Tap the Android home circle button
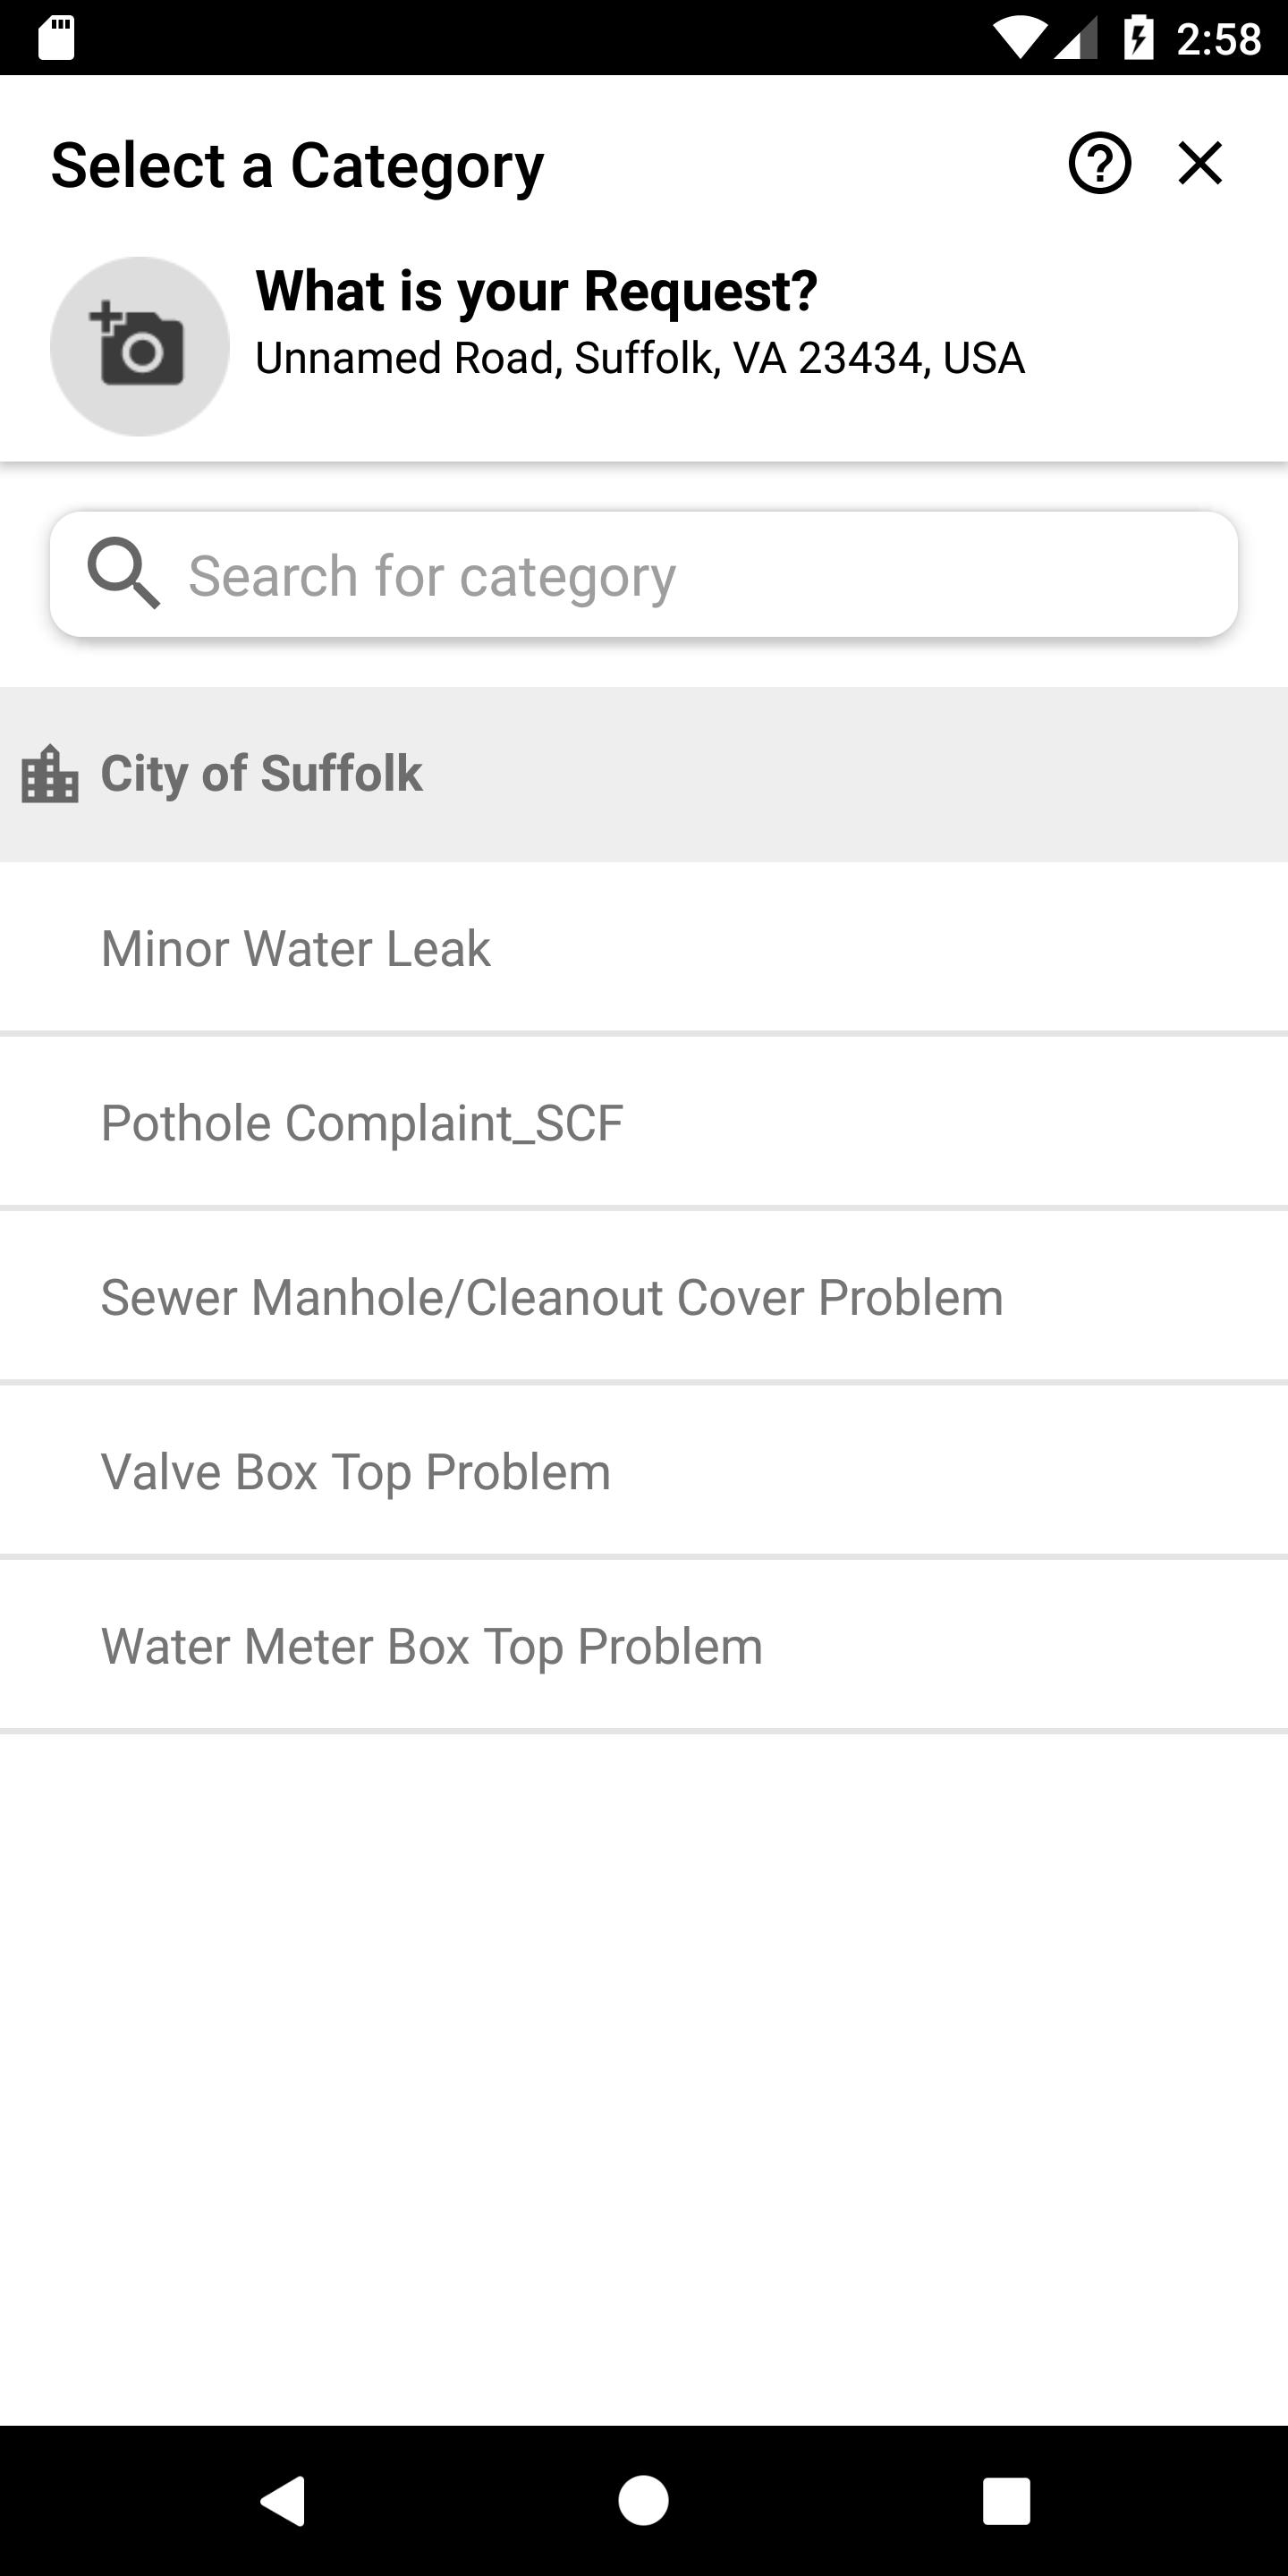 pyautogui.click(x=644, y=2501)
